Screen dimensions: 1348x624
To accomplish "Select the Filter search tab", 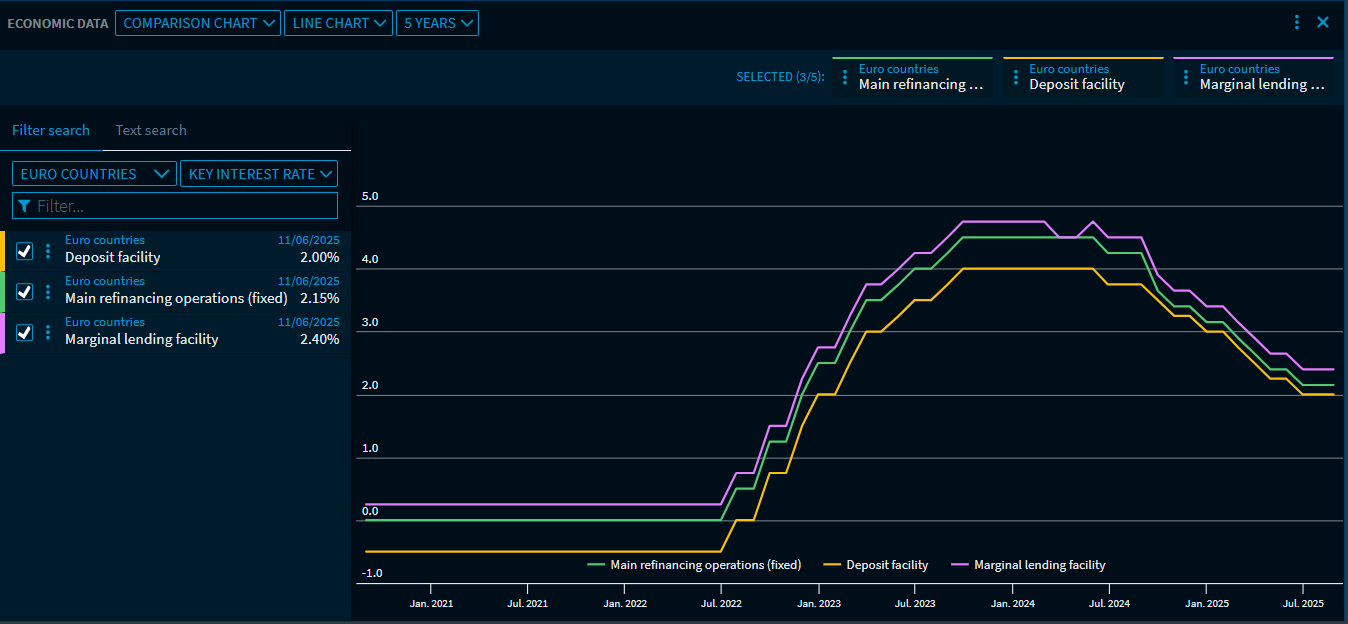I will pyautogui.click(x=51, y=130).
